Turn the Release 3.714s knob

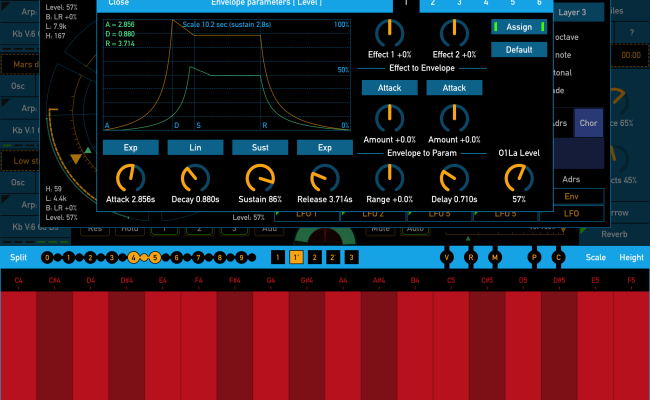[x=325, y=178]
